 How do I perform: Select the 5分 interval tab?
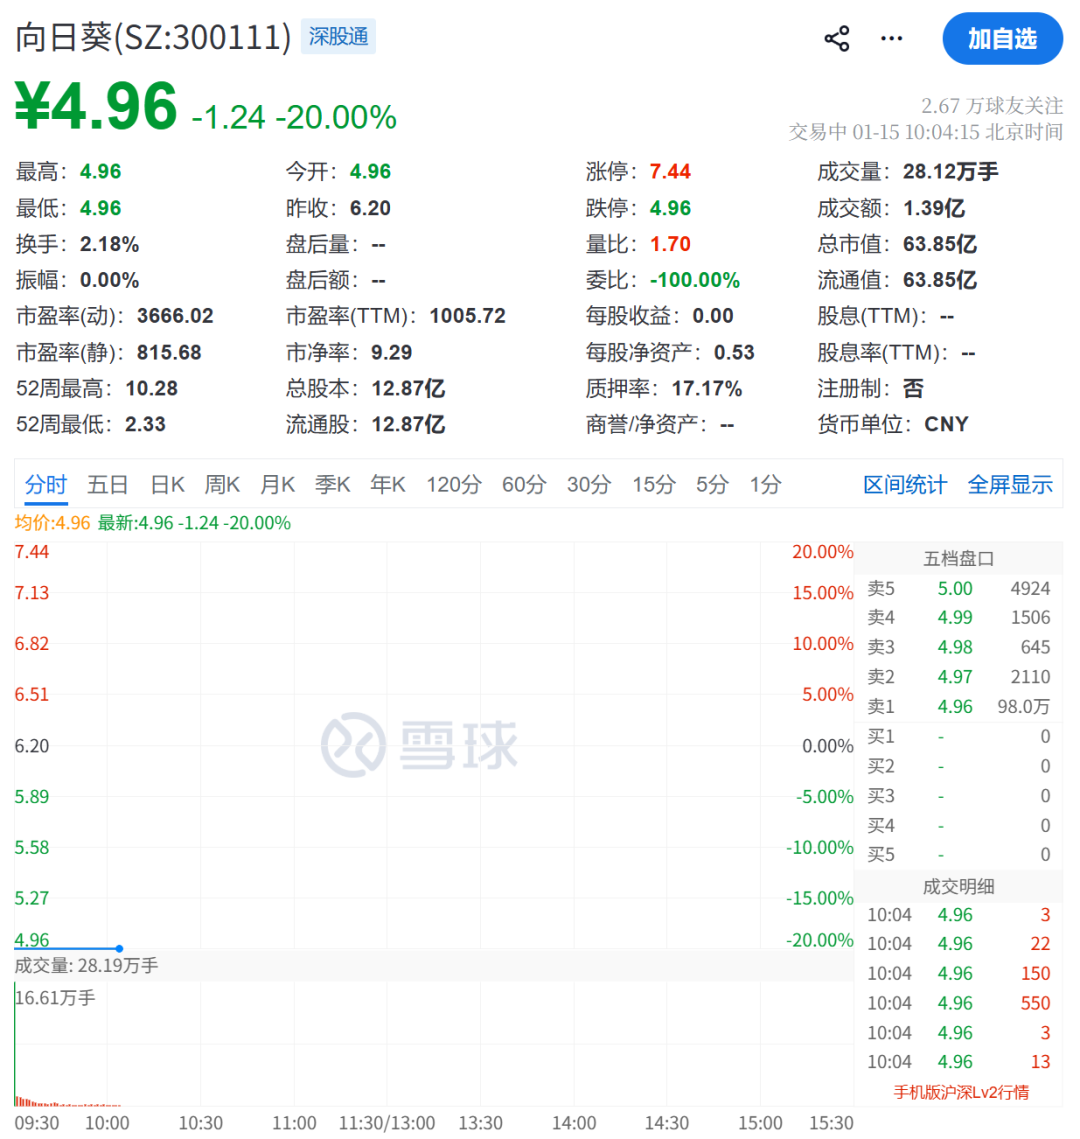pyautogui.click(x=711, y=484)
